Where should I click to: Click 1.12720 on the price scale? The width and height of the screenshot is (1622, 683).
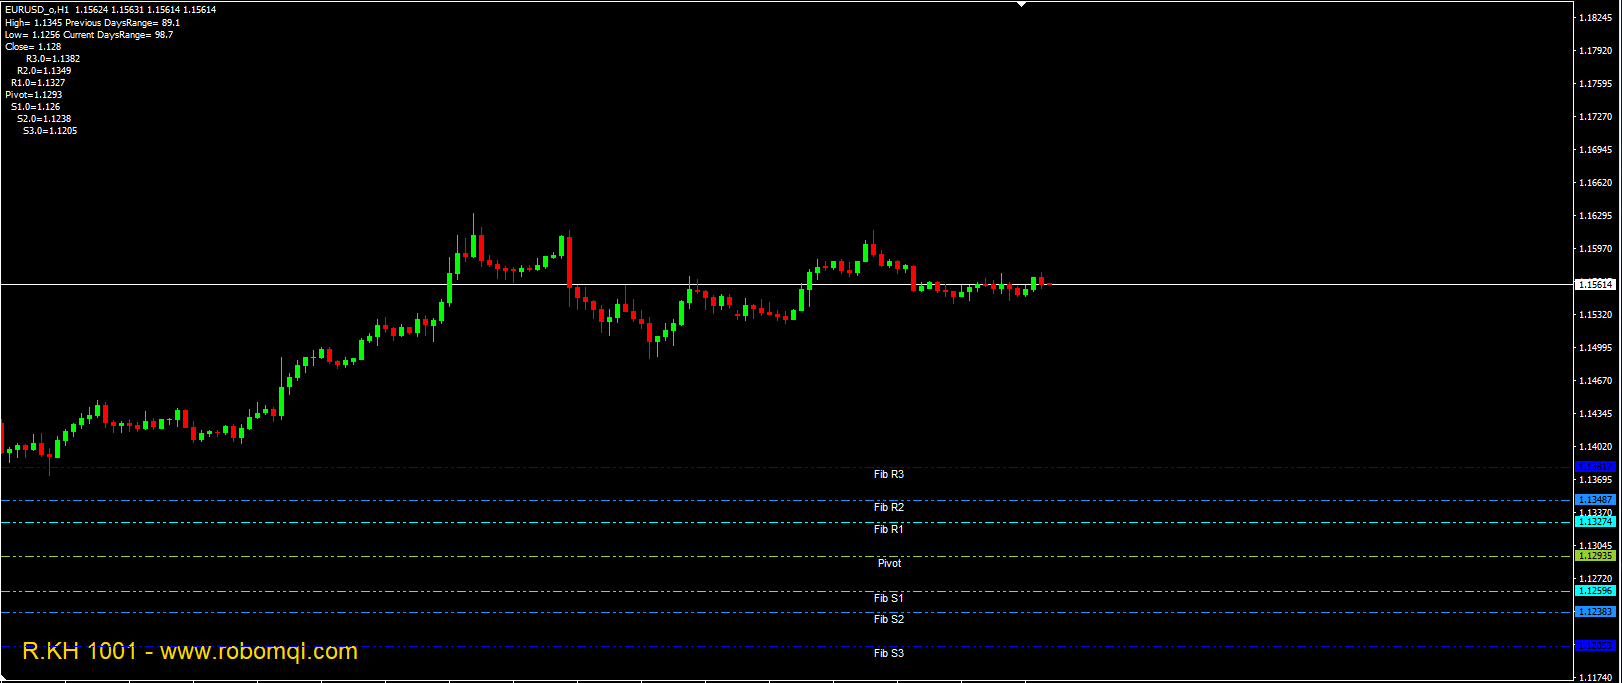1595,579
